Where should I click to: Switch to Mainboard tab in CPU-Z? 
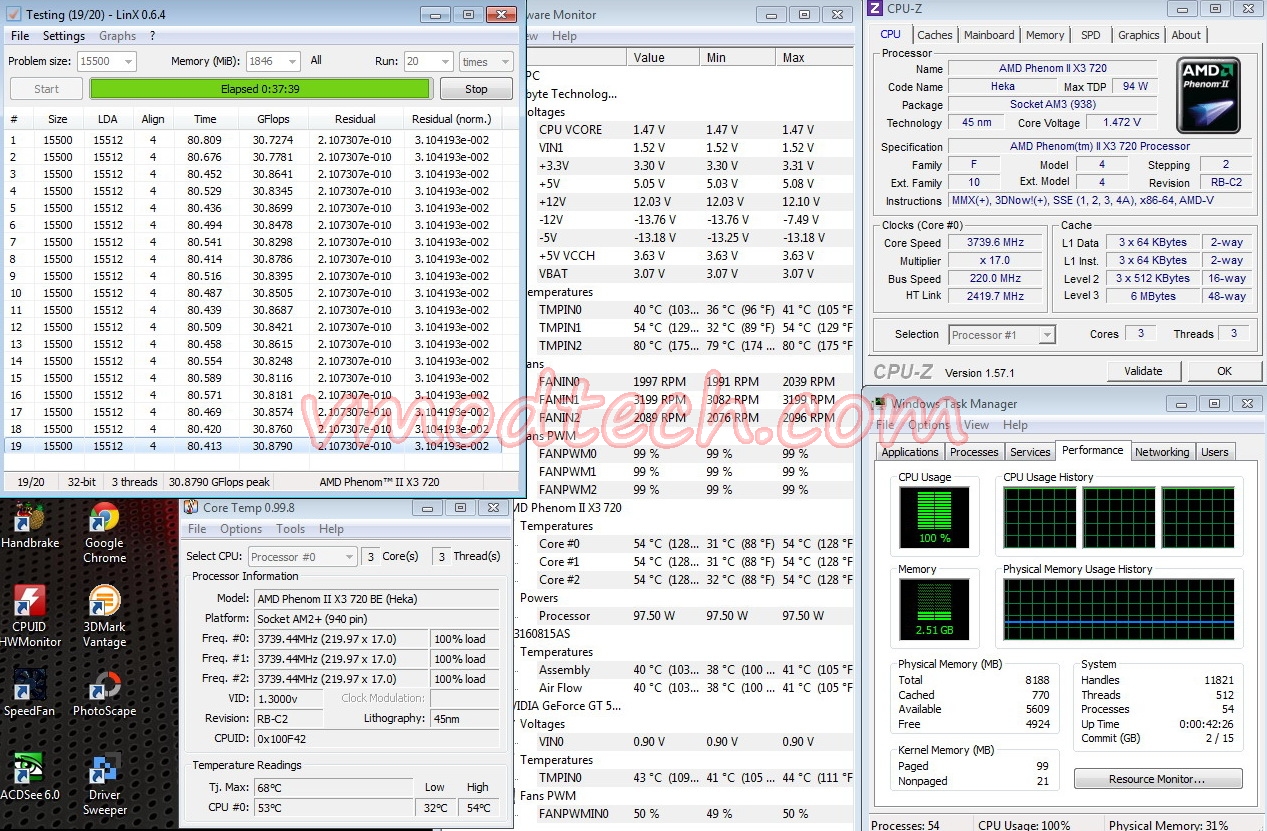tap(989, 35)
